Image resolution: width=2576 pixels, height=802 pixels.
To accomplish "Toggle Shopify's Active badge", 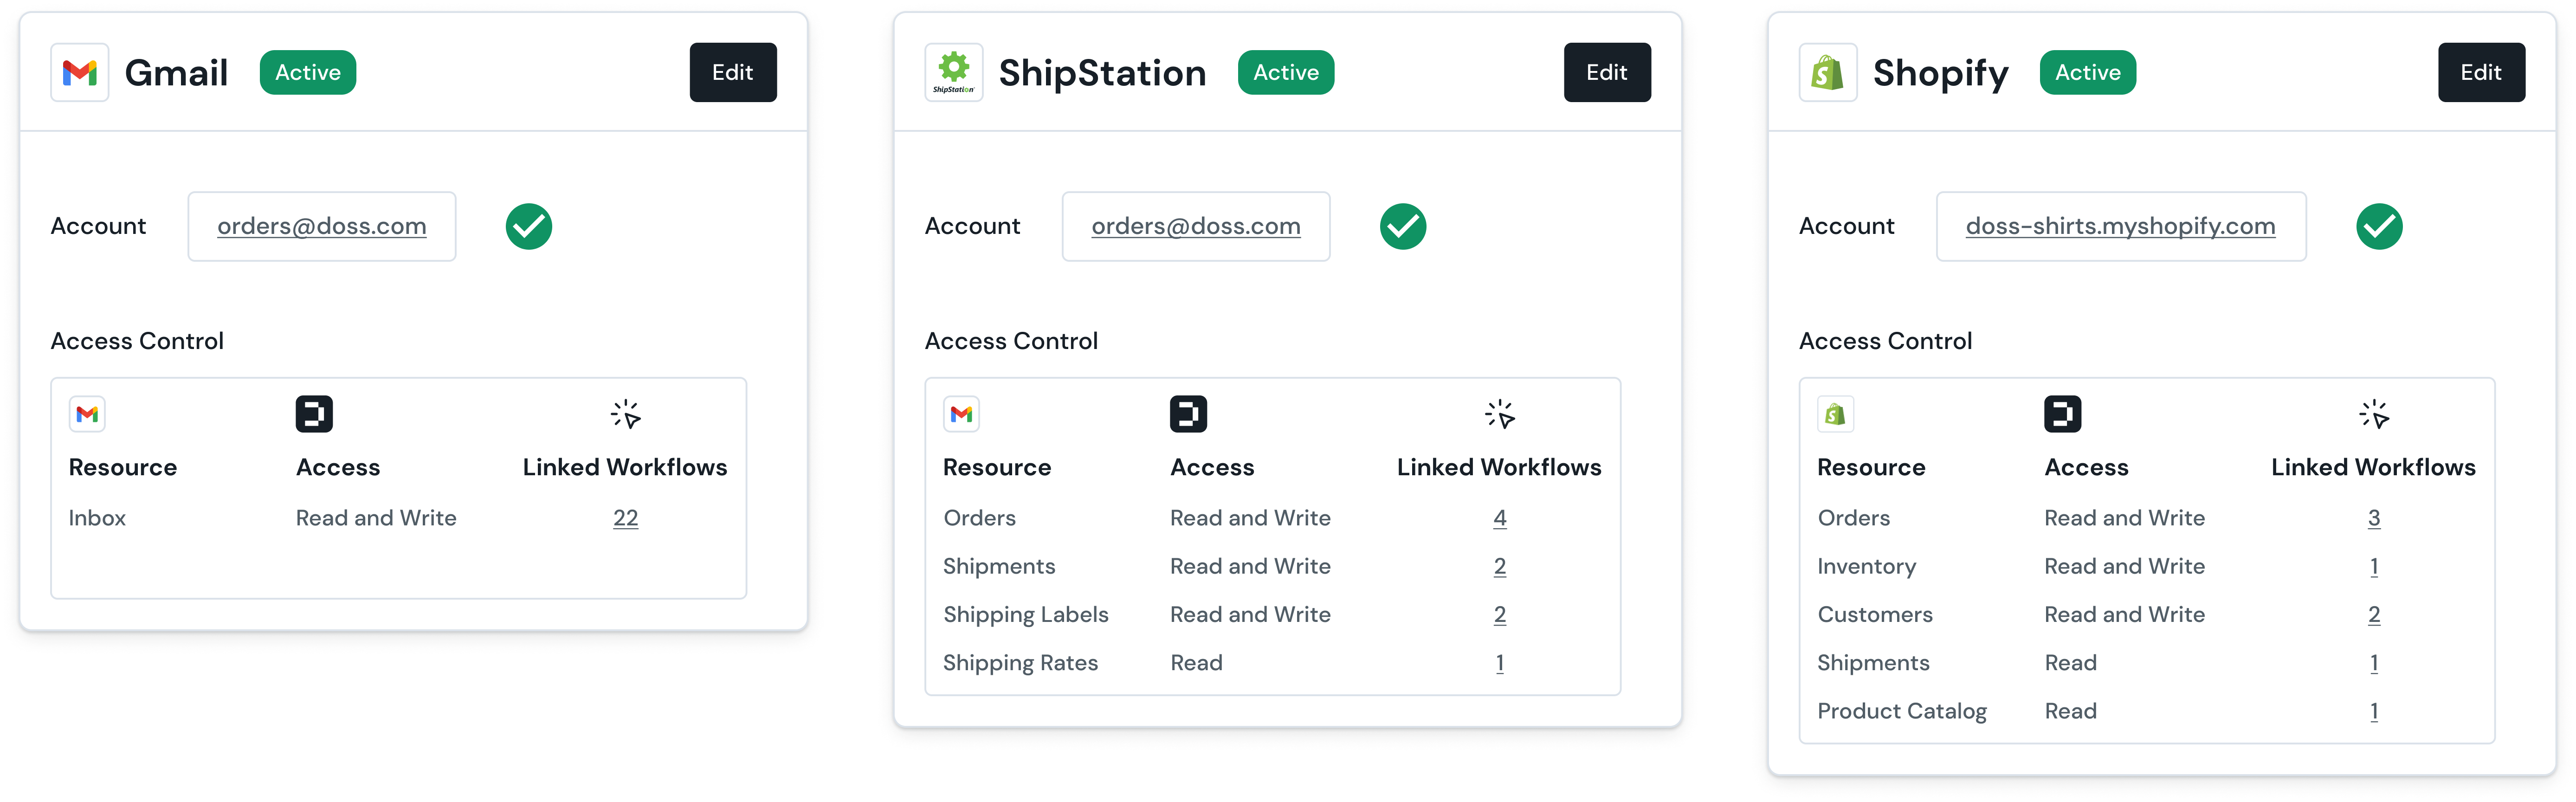I will (2087, 72).
